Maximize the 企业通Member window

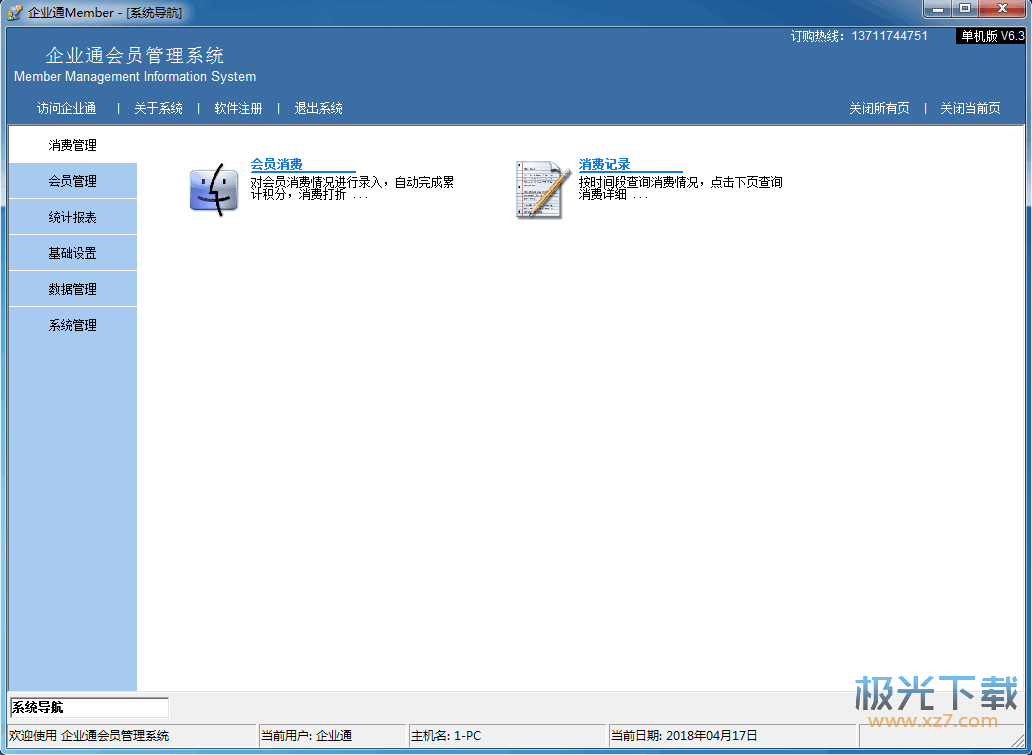coord(965,9)
